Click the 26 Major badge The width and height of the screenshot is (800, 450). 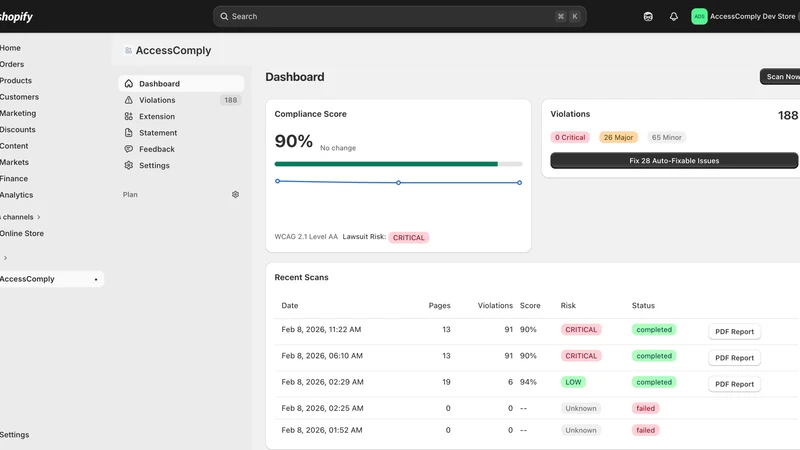pyautogui.click(x=618, y=137)
